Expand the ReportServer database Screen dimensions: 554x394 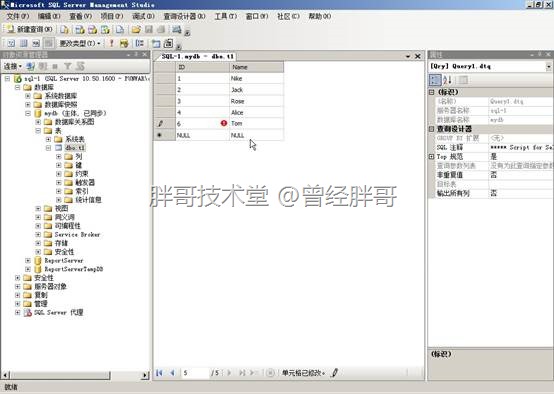coord(28,260)
